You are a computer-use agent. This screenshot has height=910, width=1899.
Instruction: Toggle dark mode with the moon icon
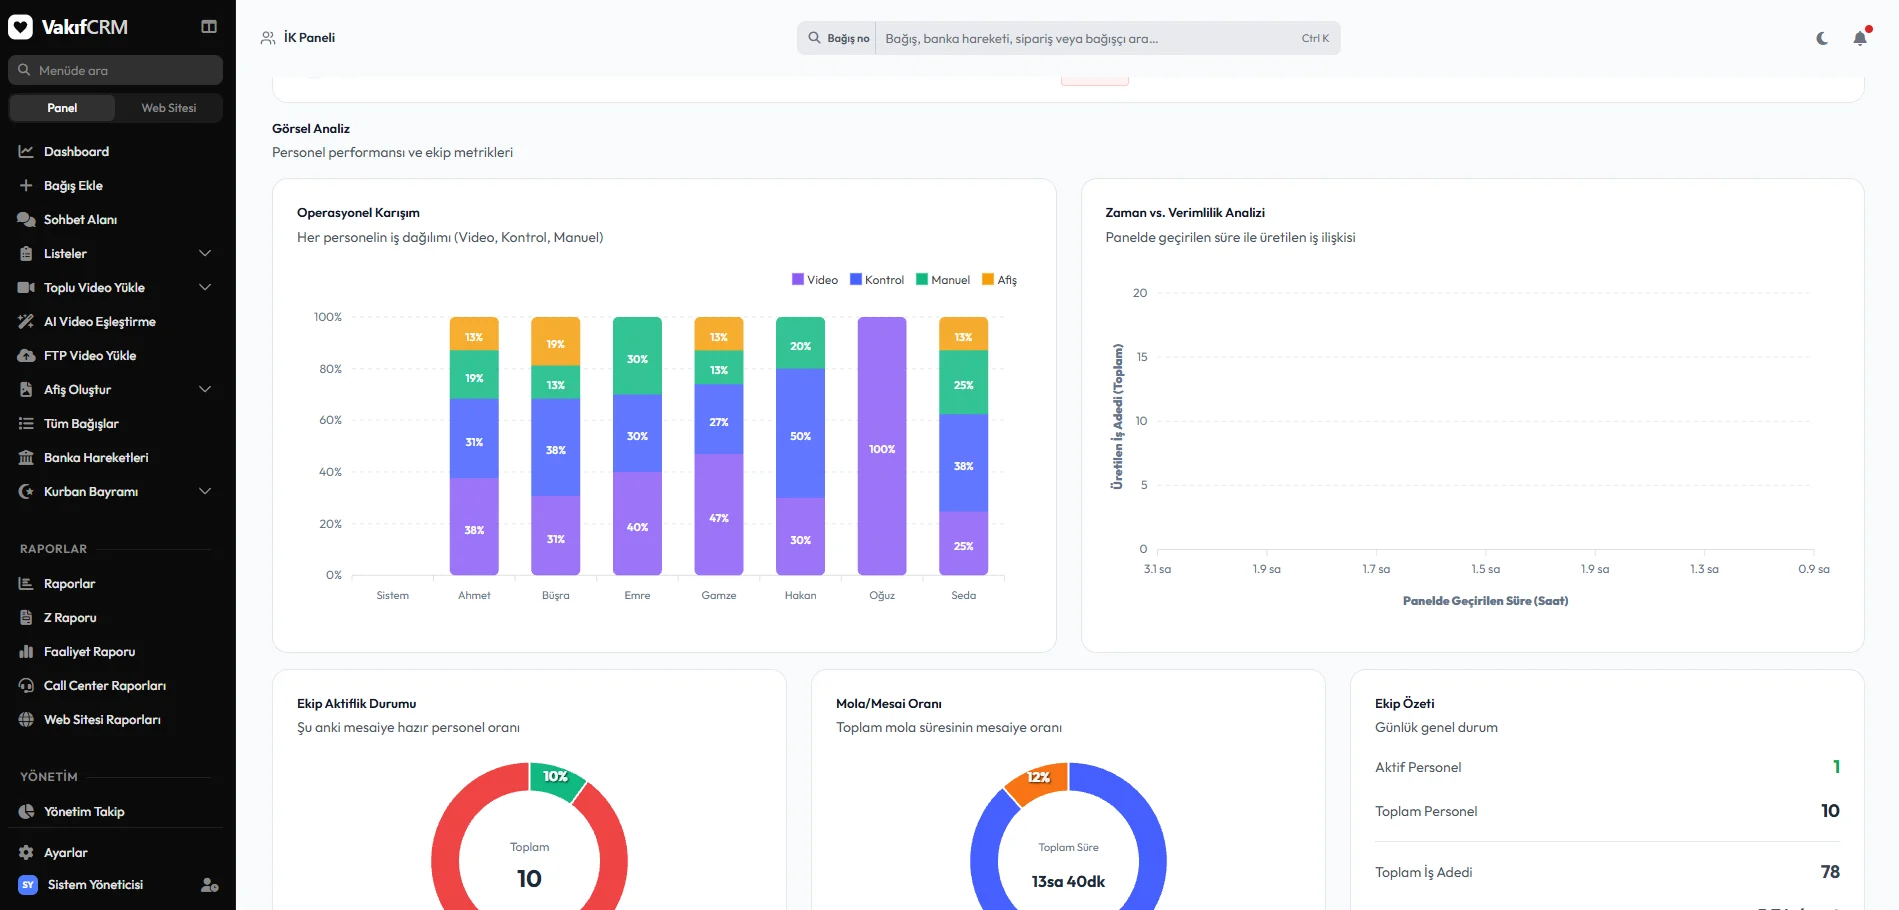click(1822, 38)
